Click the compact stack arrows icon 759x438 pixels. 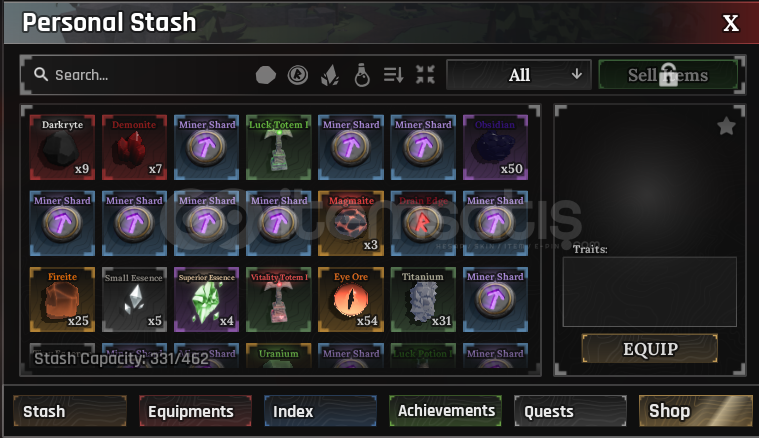425,75
